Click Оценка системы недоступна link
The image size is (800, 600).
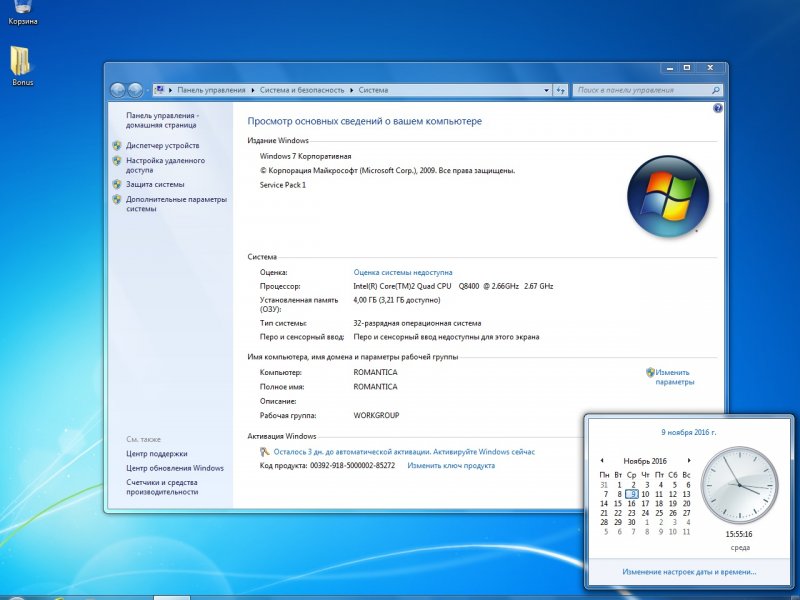[x=403, y=272]
